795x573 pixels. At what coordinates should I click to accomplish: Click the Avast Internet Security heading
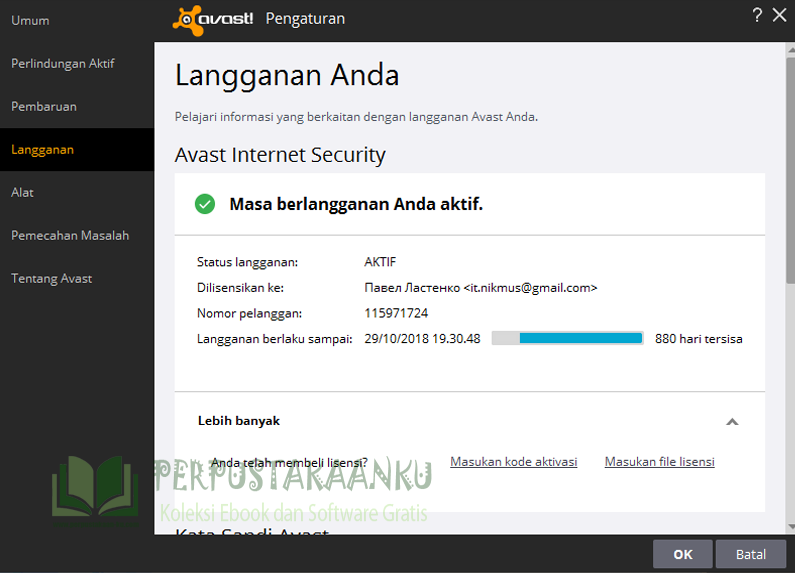(x=280, y=155)
